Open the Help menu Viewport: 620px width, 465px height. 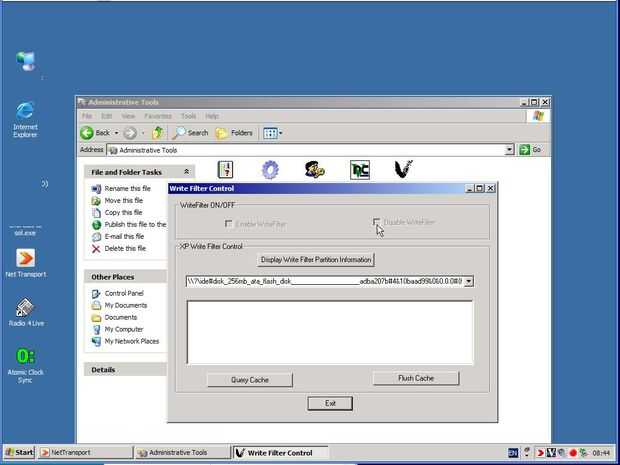click(212, 116)
